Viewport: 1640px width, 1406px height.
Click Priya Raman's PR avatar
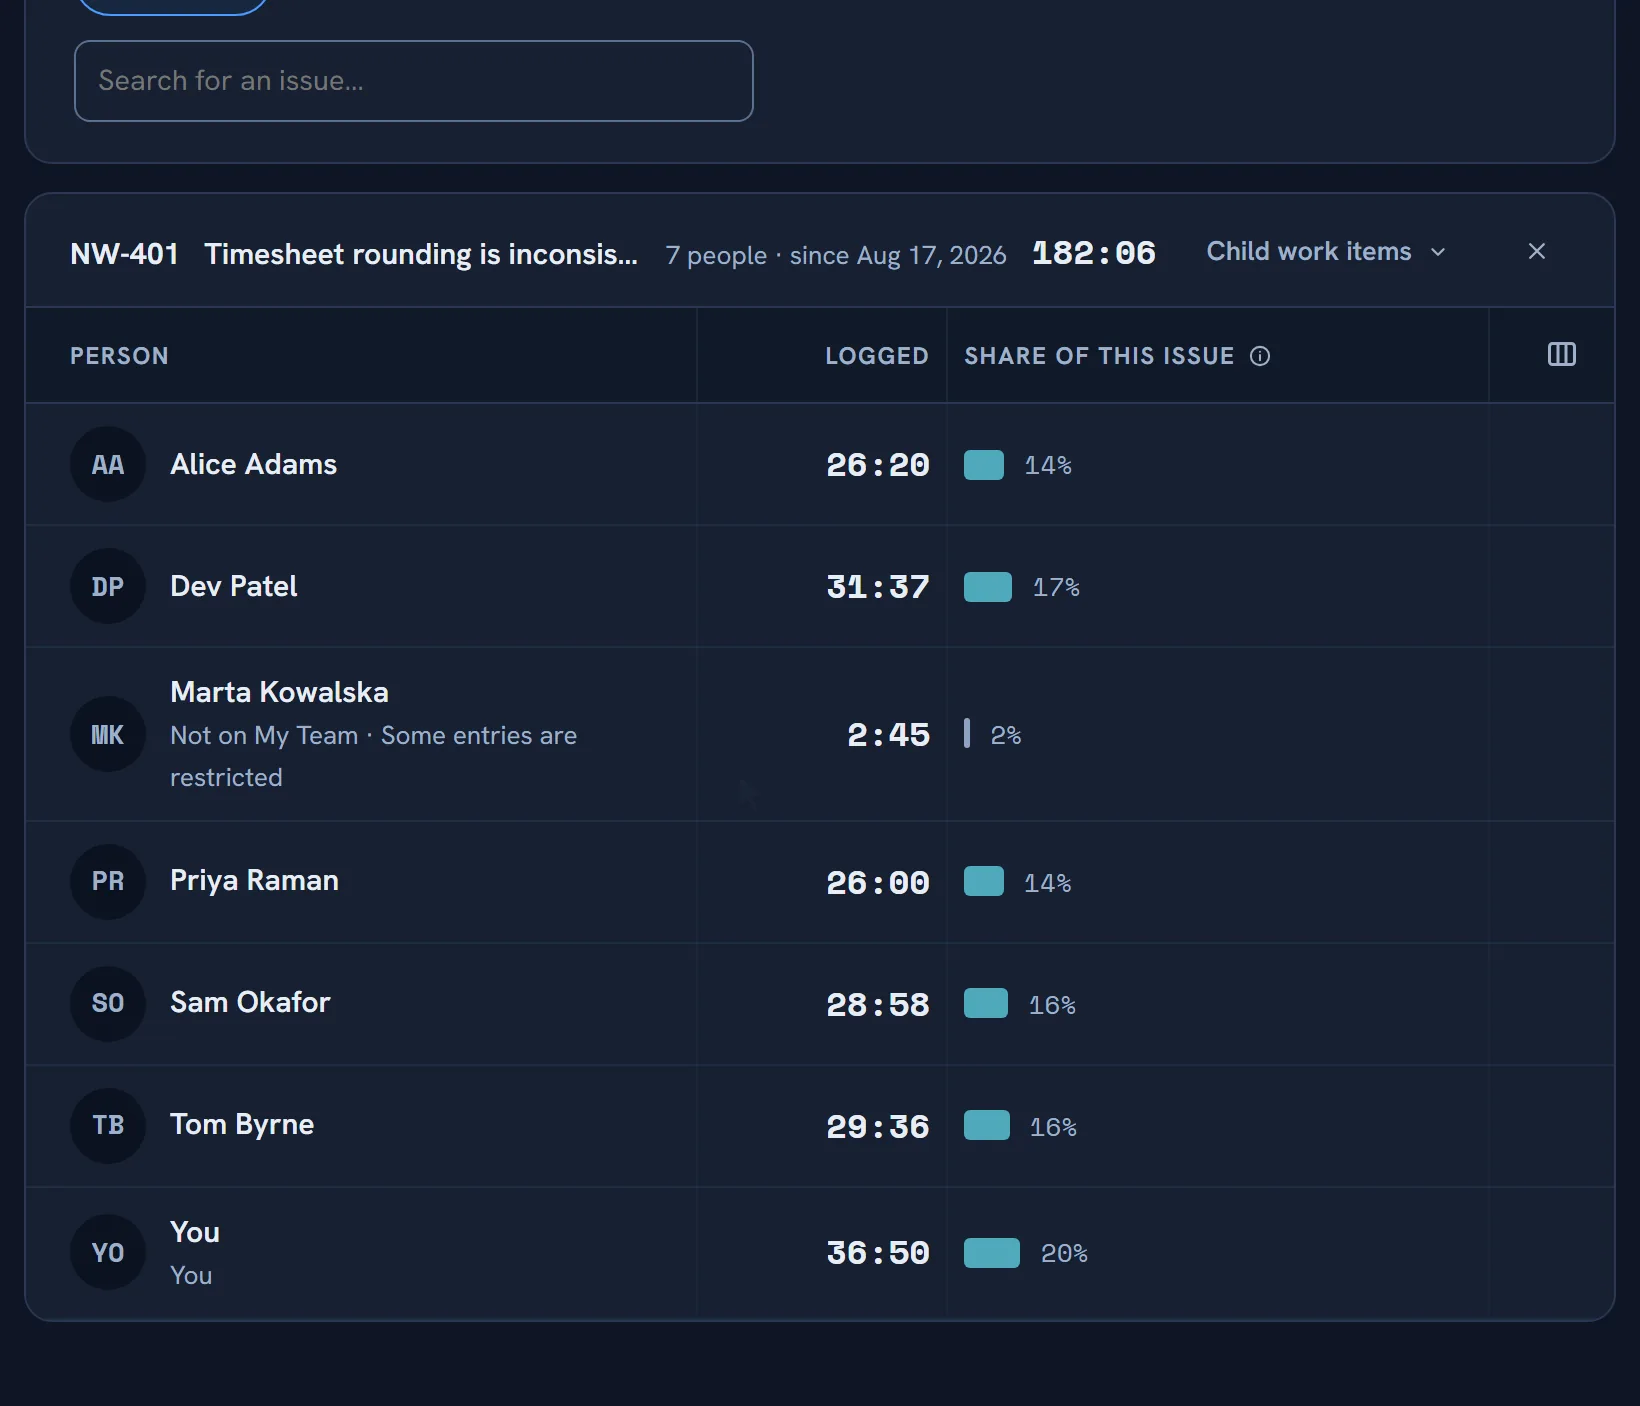tap(108, 881)
